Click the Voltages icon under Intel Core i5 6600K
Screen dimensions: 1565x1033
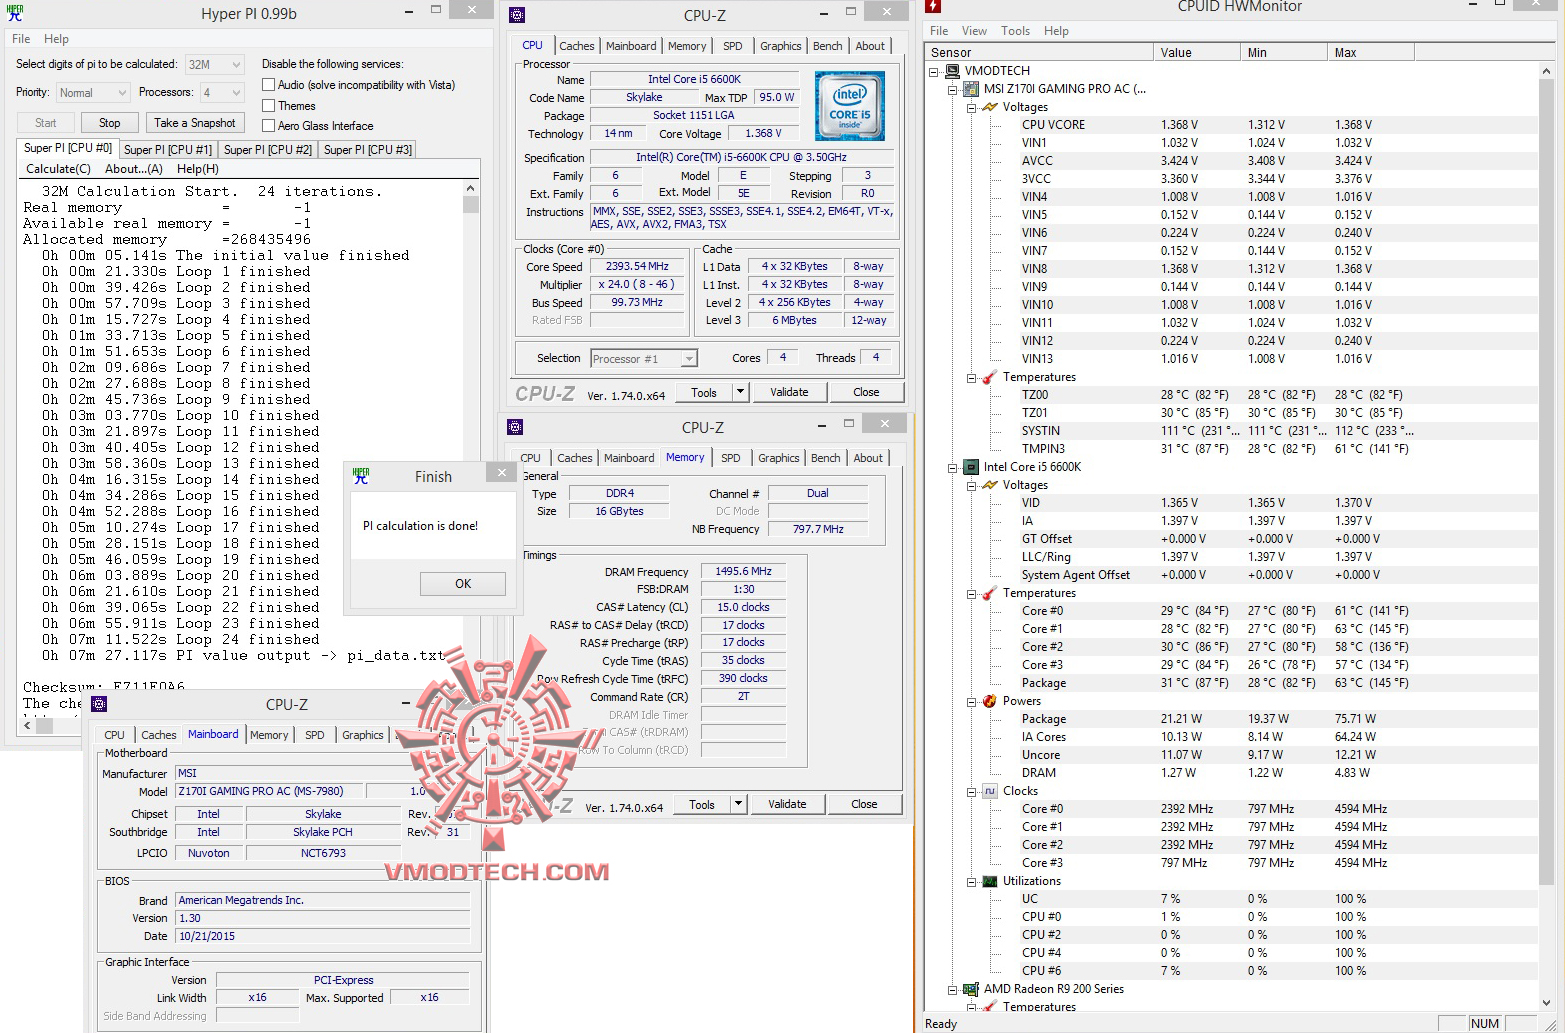pyautogui.click(x=990, y=485)
